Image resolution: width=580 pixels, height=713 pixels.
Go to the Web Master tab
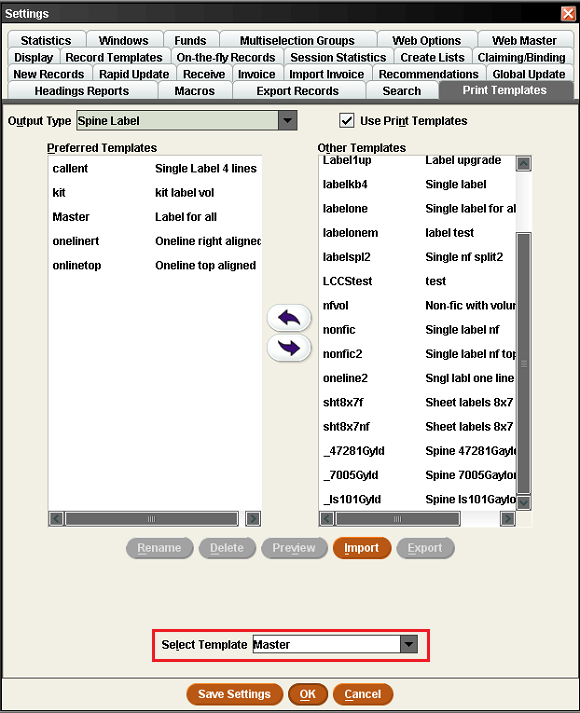524,40
